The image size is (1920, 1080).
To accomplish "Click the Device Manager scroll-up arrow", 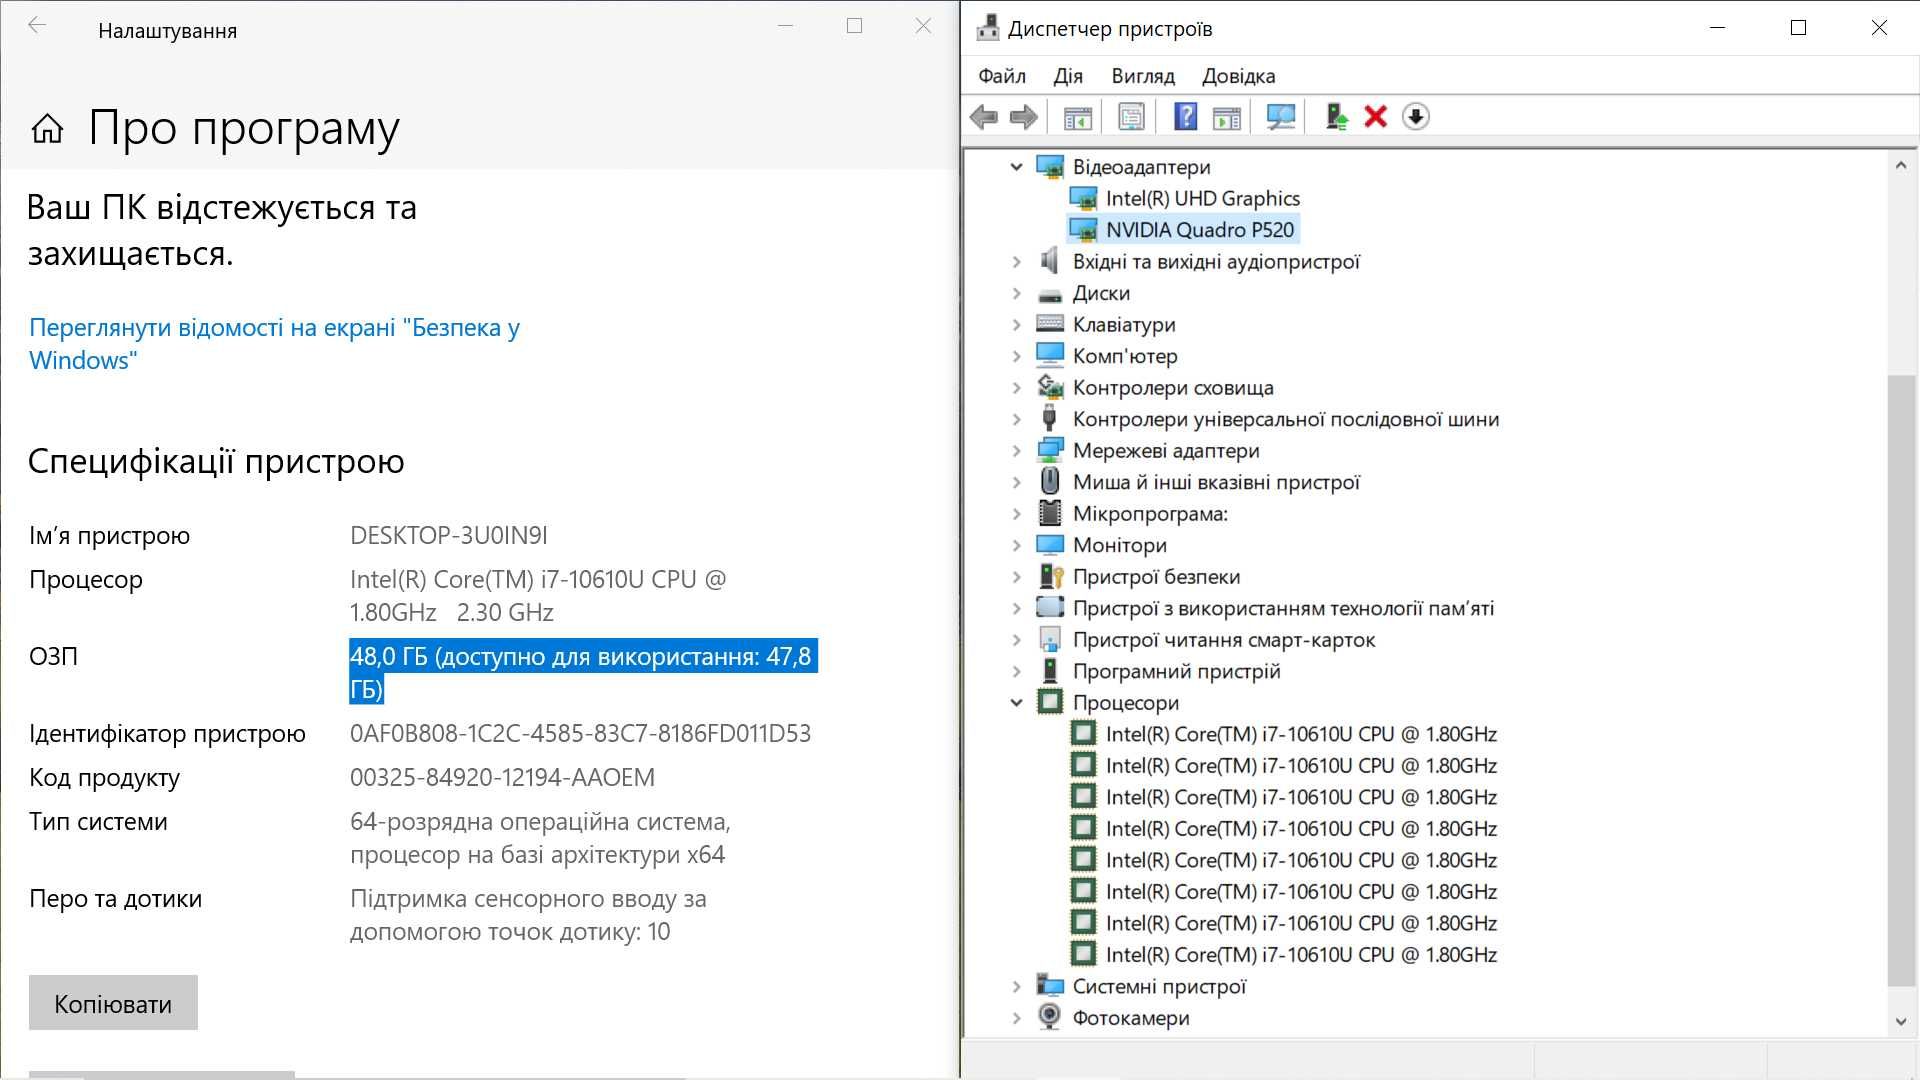I will [x=1901, y=165].
